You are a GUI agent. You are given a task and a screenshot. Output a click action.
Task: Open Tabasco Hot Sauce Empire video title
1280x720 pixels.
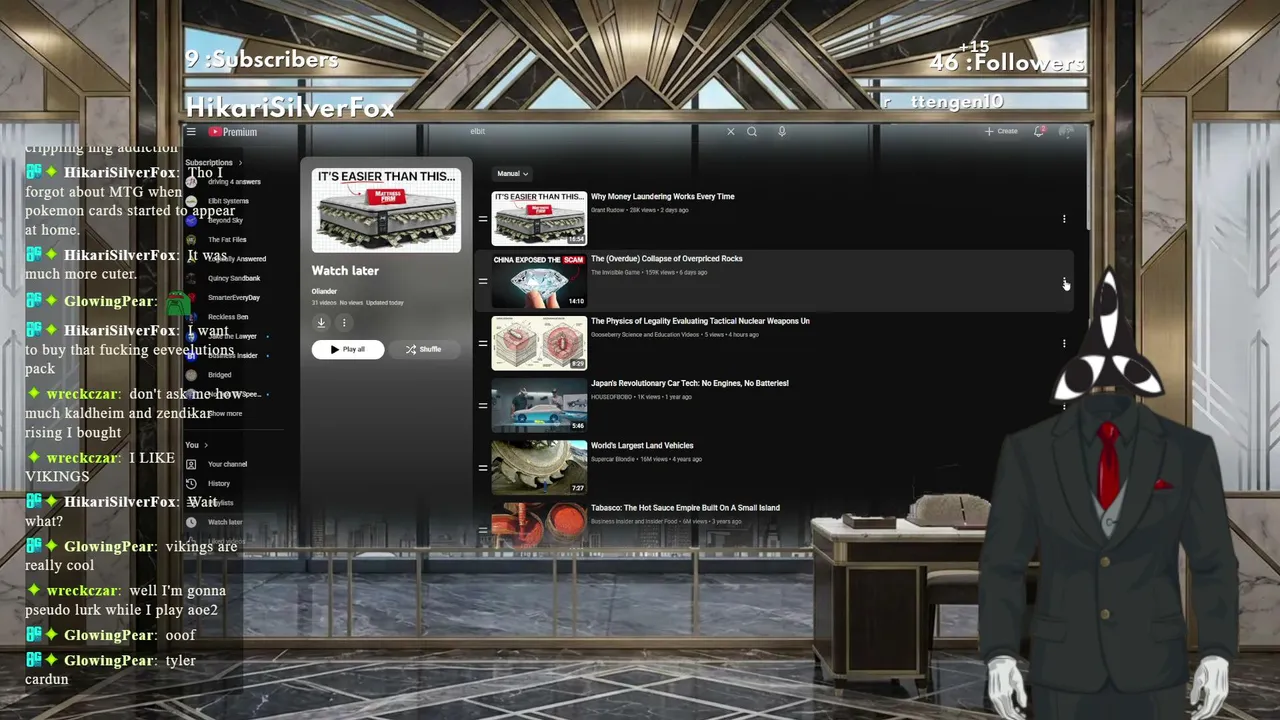(x=685, y=508)
